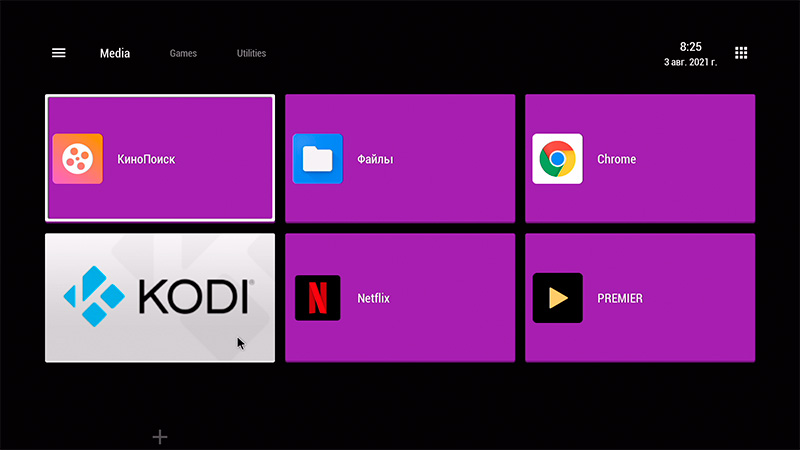Switch to the Games tab

[183, 53]
